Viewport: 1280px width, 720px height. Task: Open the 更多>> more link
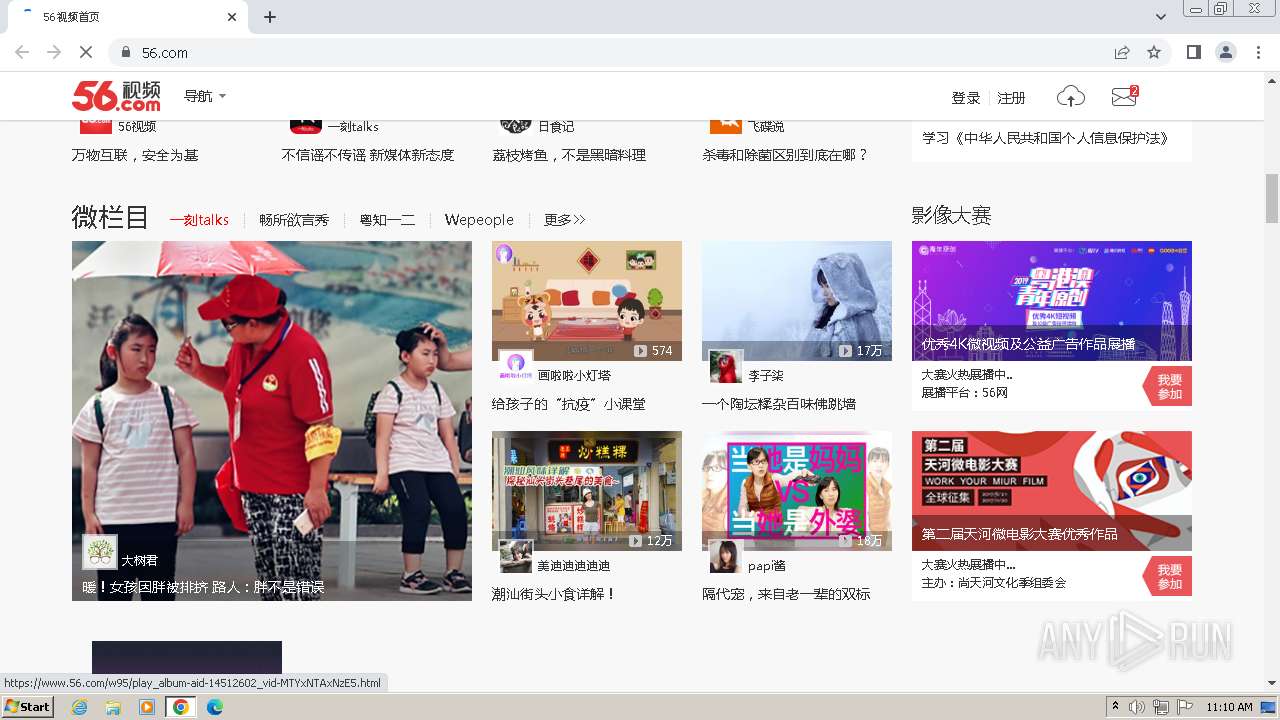[x=564, y=220]
